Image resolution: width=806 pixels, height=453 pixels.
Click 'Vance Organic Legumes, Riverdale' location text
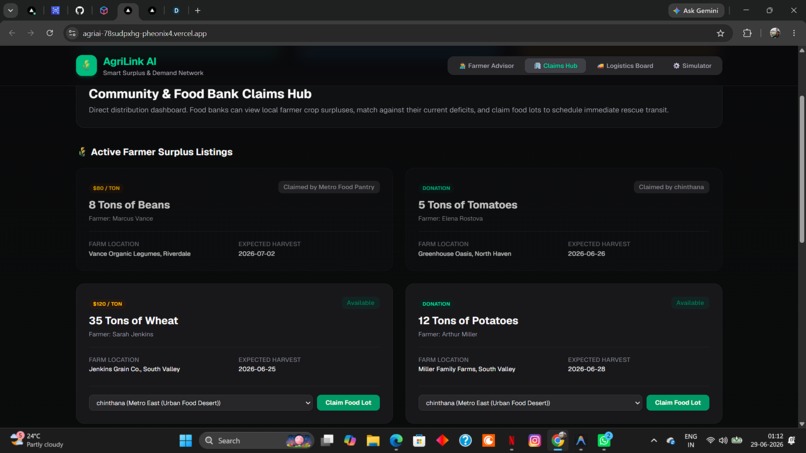point(139,253)
